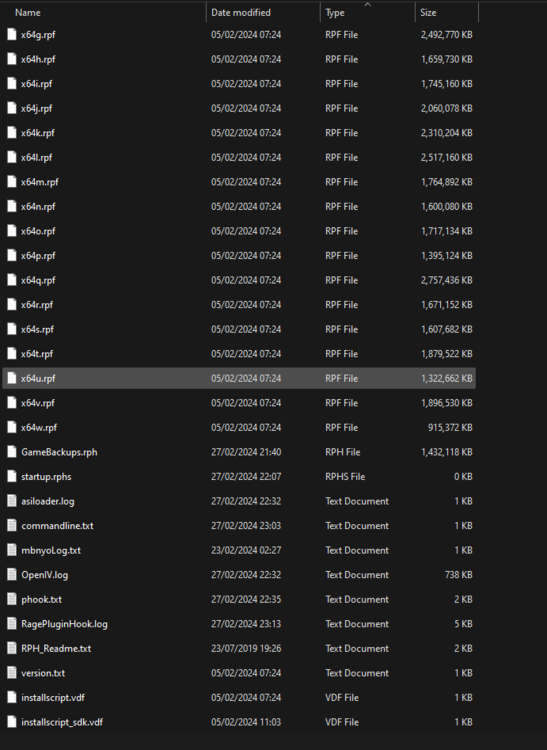Click the size value 738 KB

[x=459, y=575]
